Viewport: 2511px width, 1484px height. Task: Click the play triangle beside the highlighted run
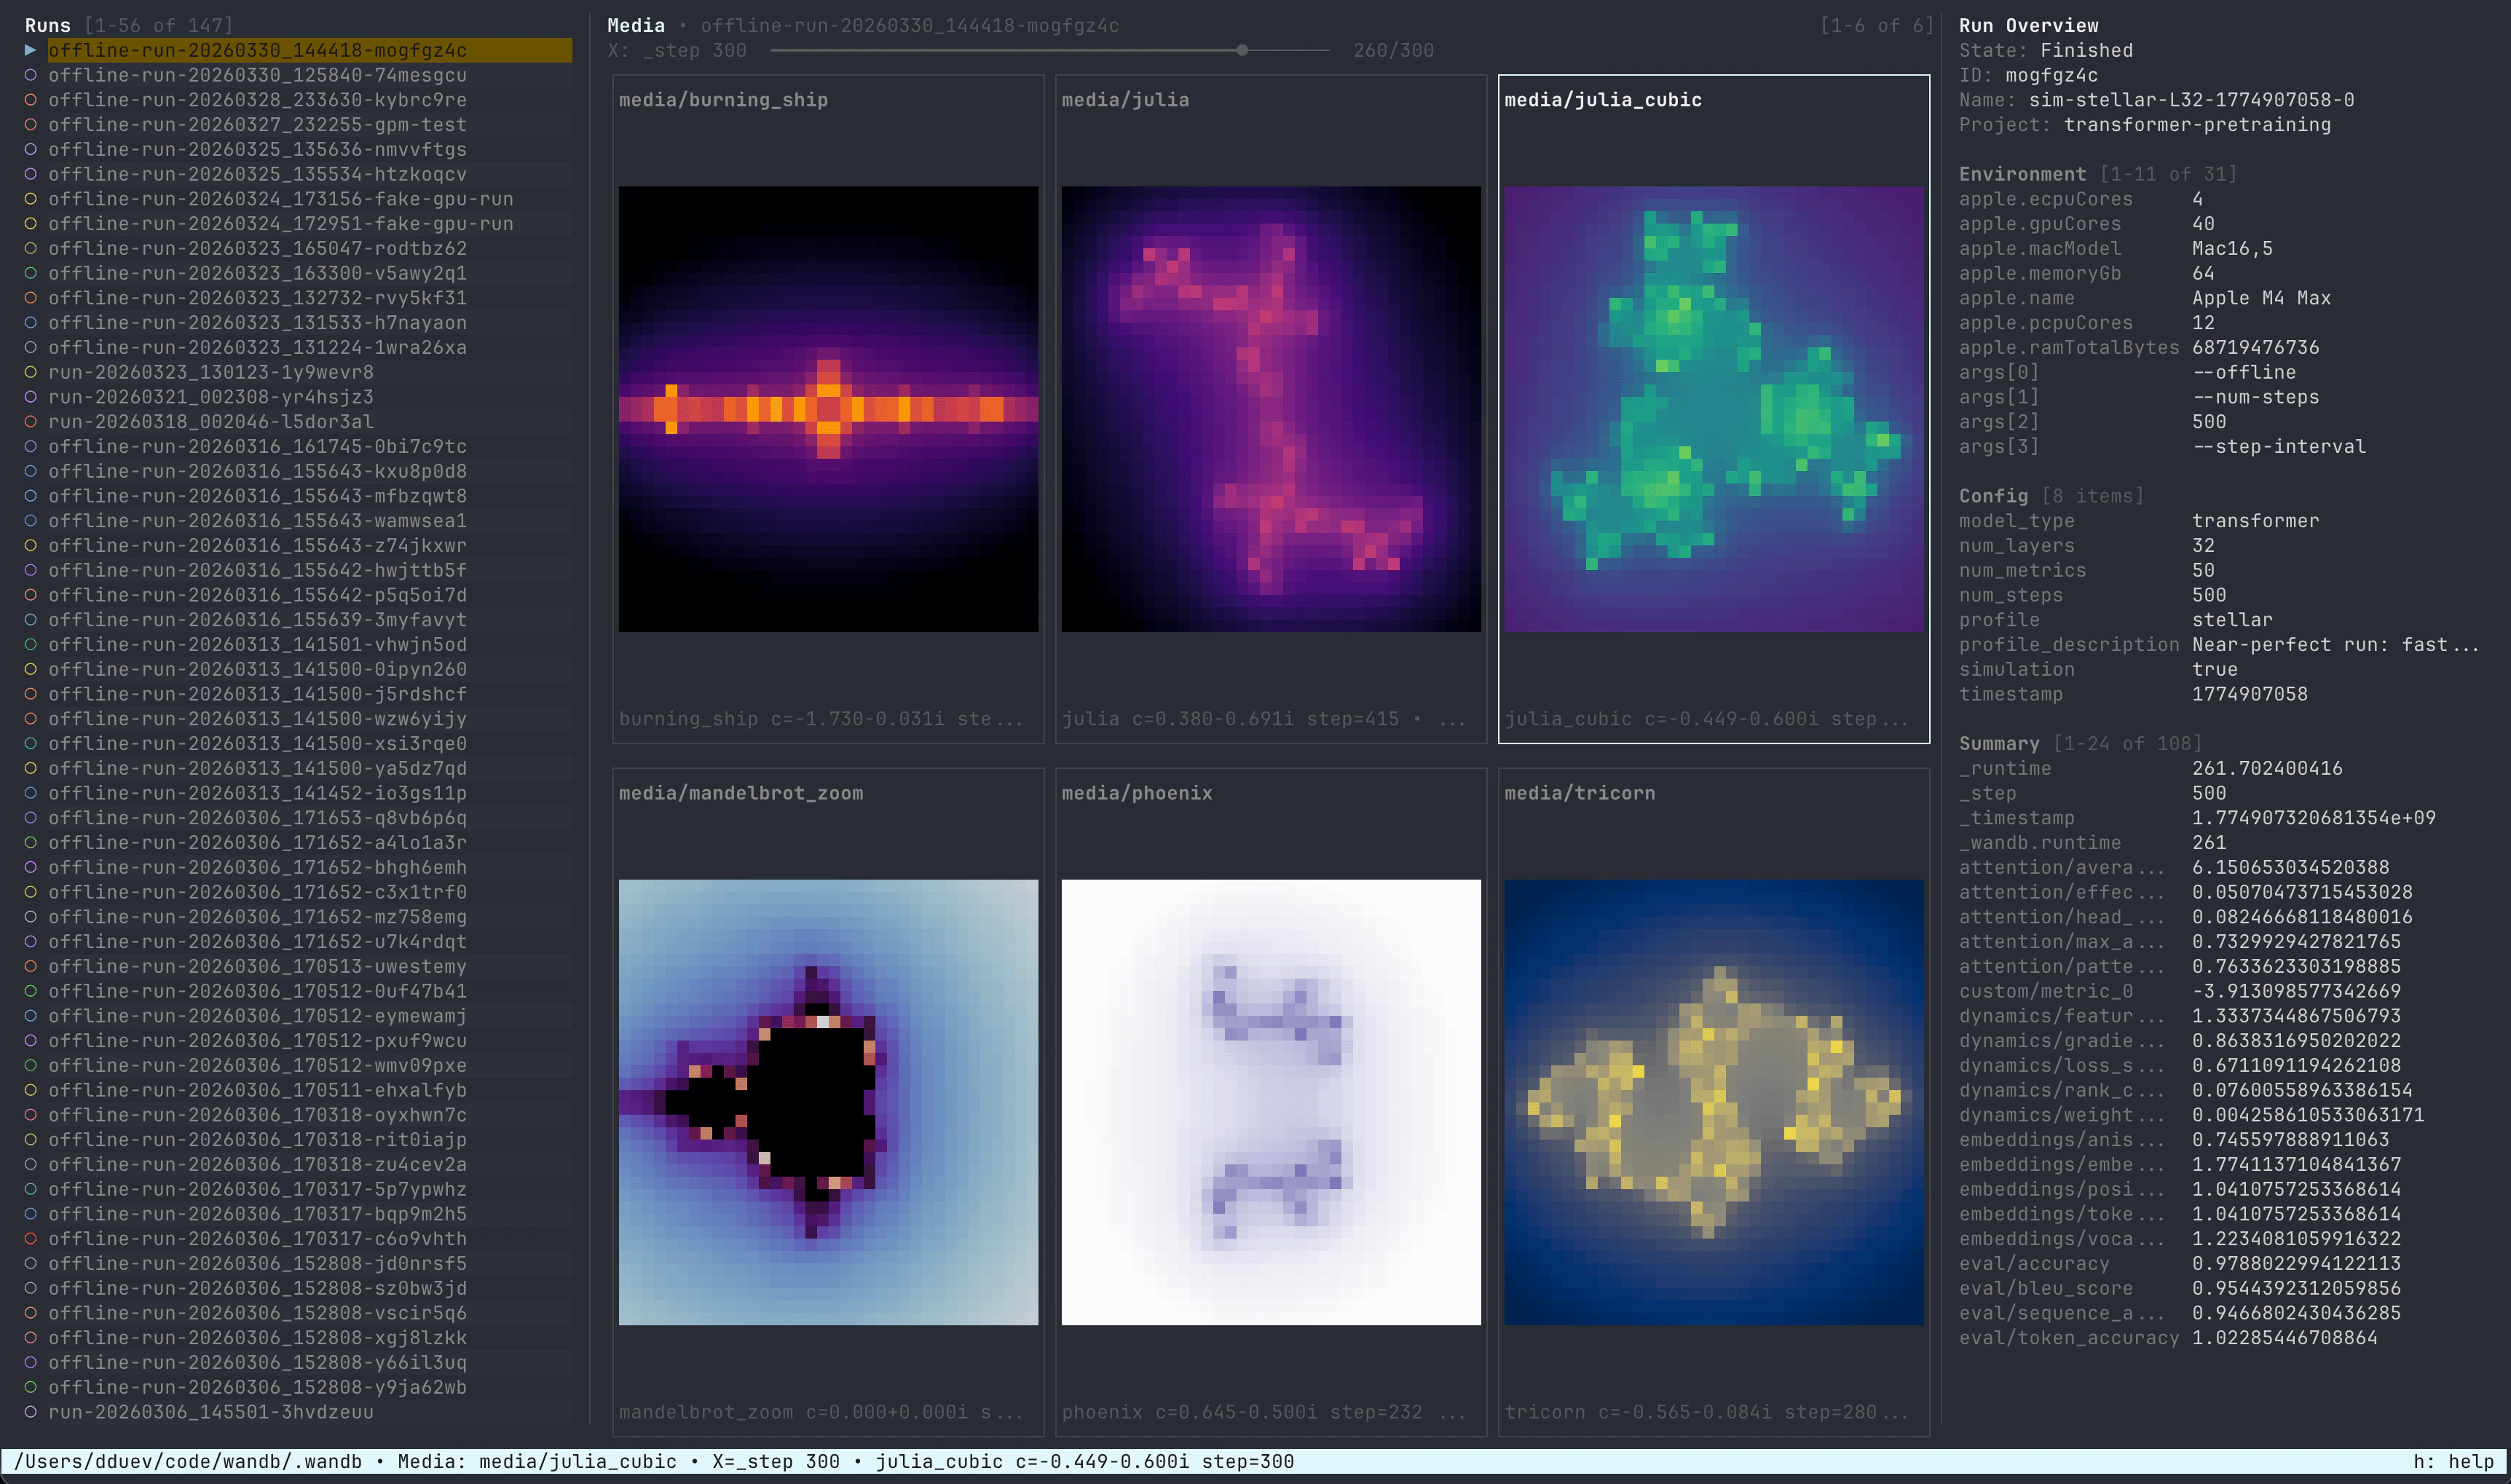[x=33, y=49]
